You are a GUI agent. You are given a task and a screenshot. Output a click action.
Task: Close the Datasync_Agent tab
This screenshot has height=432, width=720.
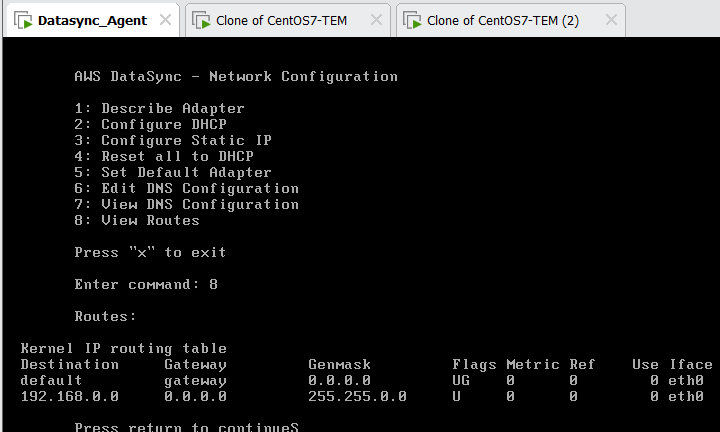pos(165,20)
